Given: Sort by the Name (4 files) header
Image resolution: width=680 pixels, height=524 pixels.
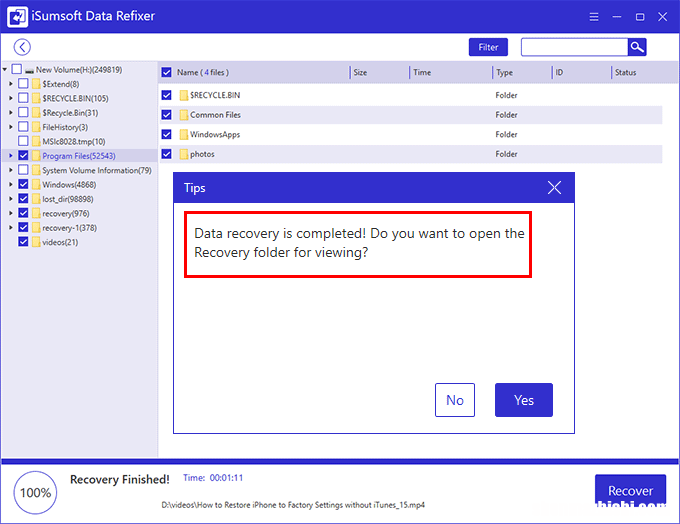Looking at the screenshot, I should click(x=203, y=72).
